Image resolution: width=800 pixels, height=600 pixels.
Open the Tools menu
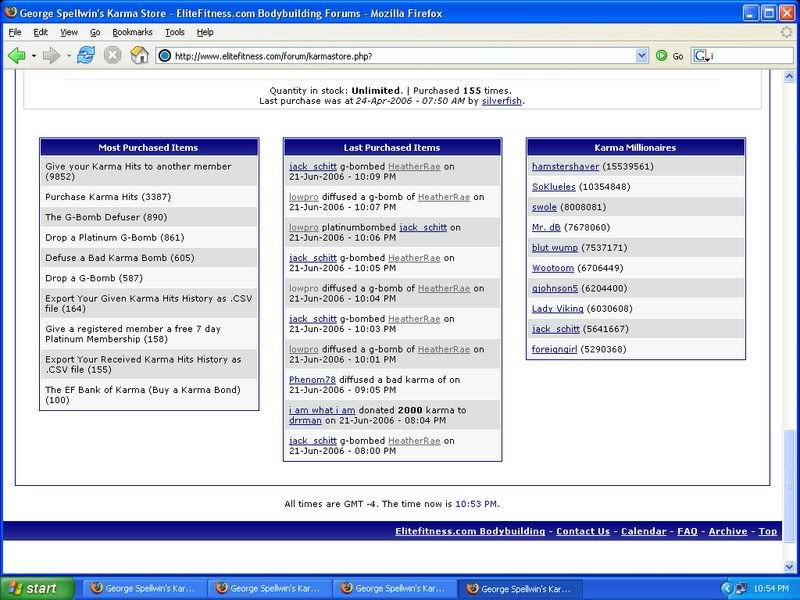pyautogui.click(x=175, y=32)
